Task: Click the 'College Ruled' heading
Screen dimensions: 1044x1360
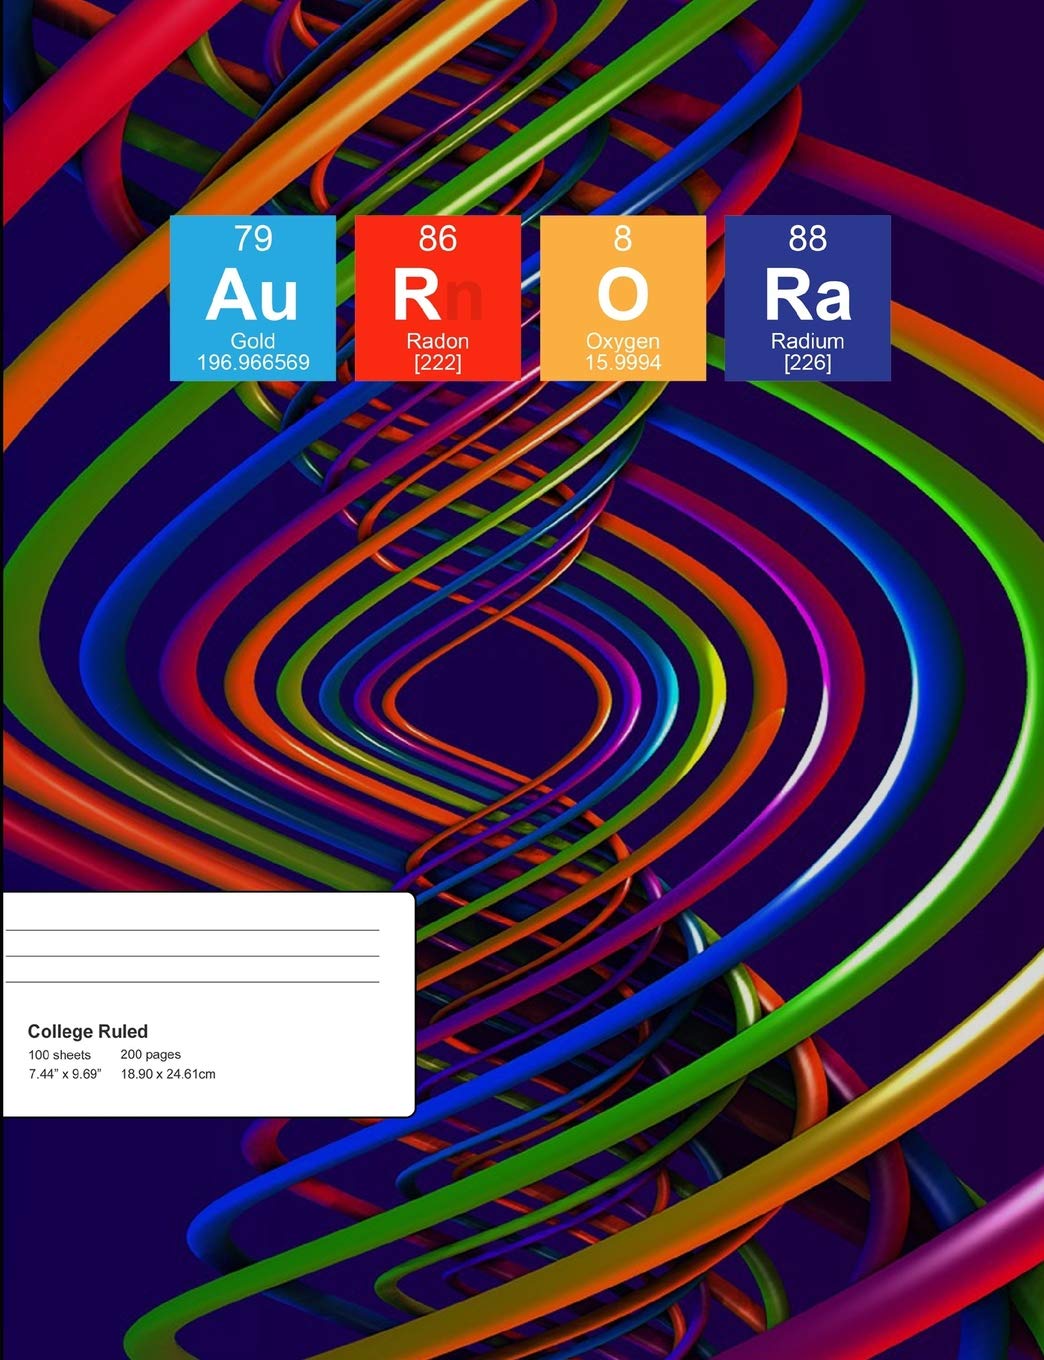Action: tap(88, 1032)
